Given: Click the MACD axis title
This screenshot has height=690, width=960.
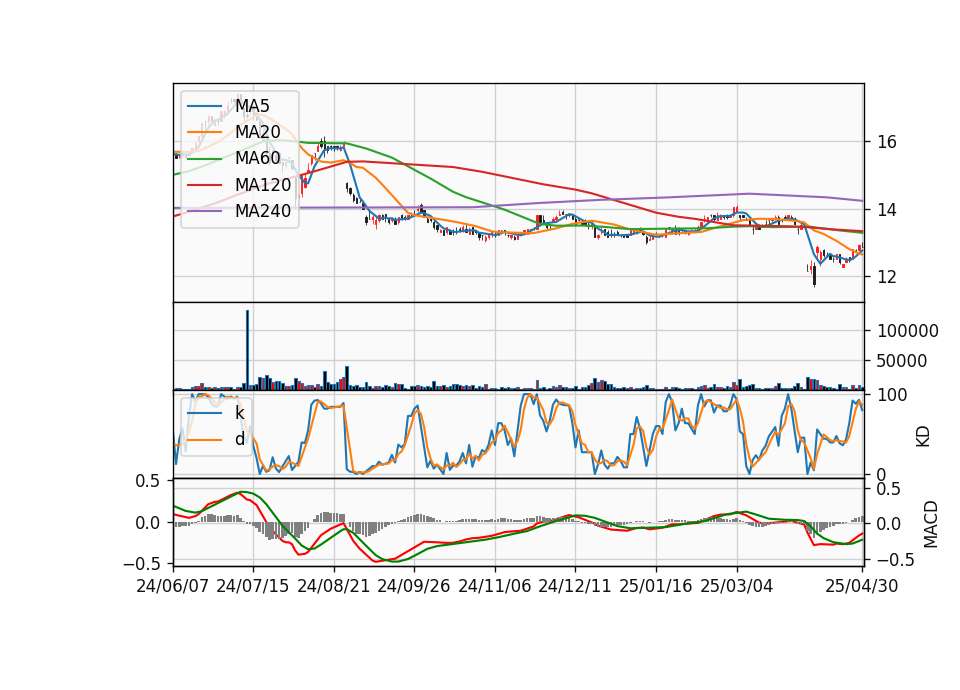Looking at the screenshot, I should point(931,524).
